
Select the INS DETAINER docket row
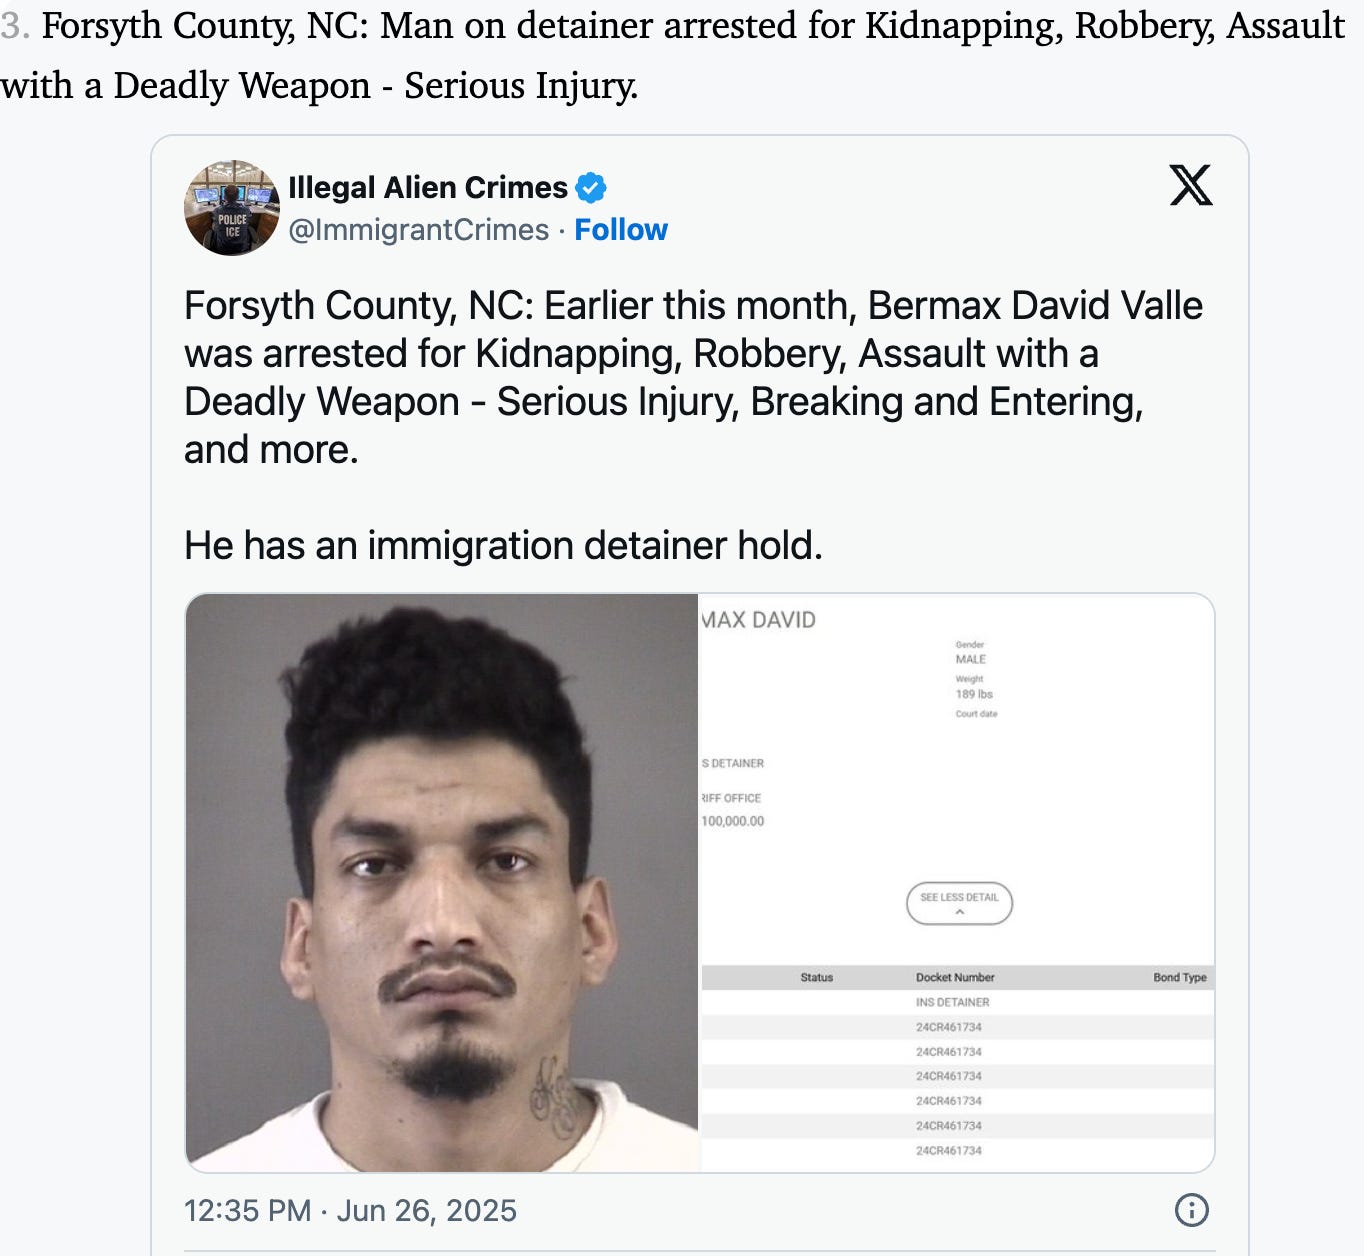click(957, 1002)
